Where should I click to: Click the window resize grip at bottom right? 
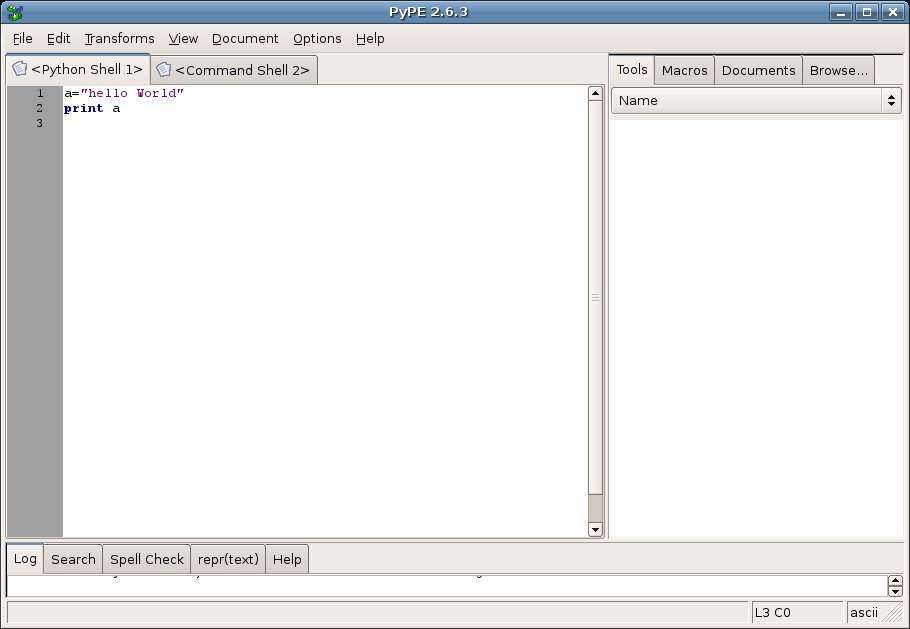click(x=894, y=614)
